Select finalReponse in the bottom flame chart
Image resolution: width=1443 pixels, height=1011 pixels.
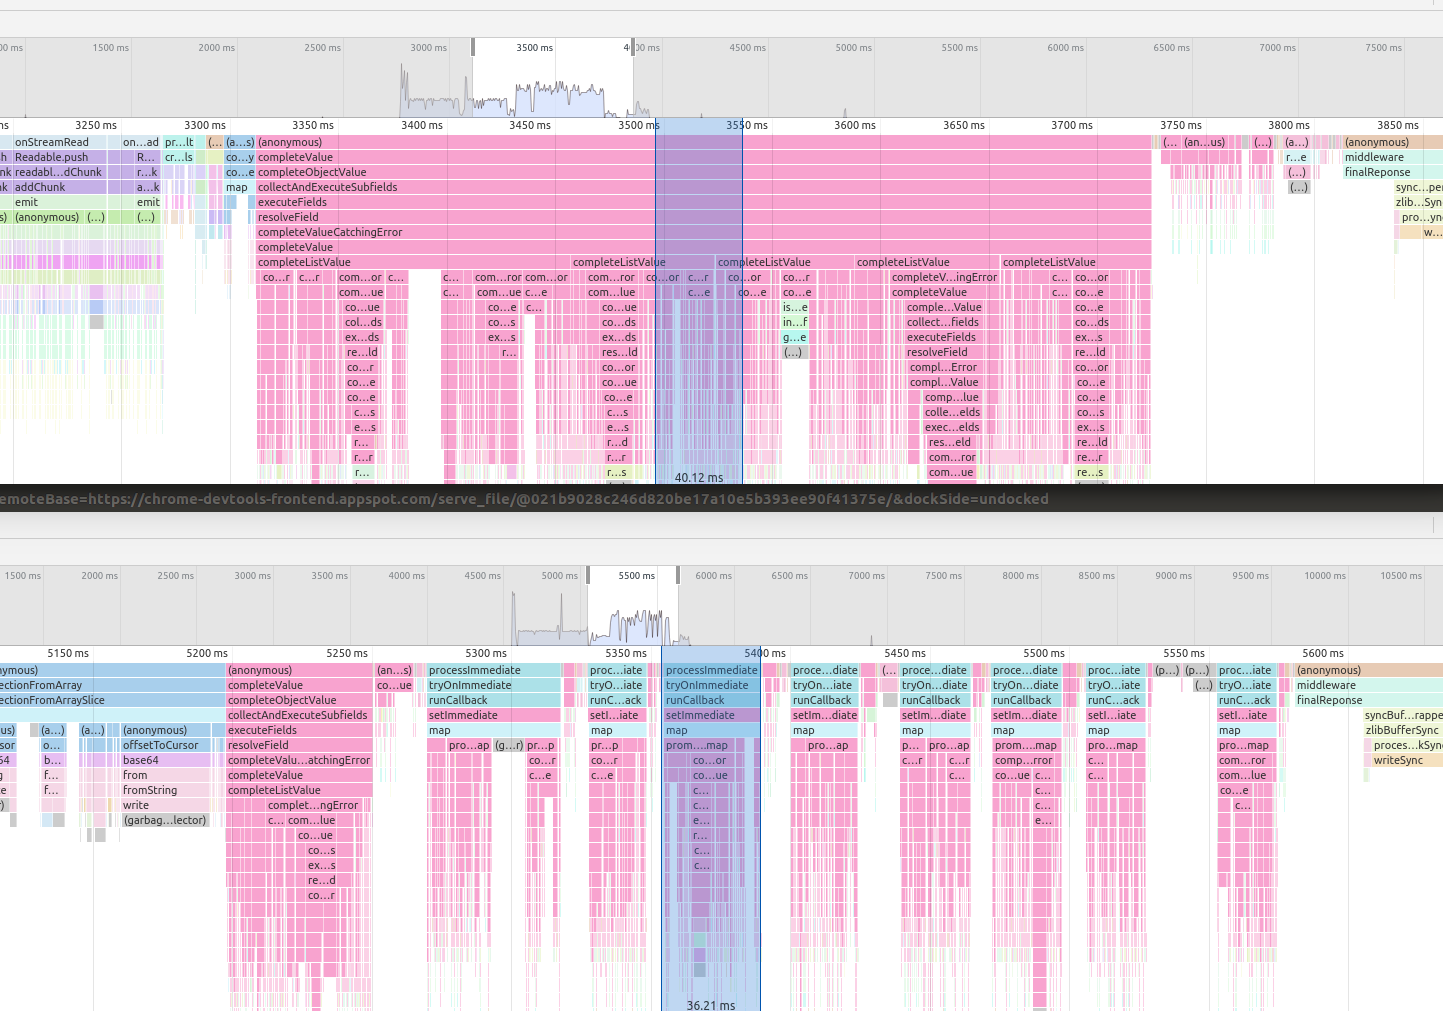point(1368,700)
